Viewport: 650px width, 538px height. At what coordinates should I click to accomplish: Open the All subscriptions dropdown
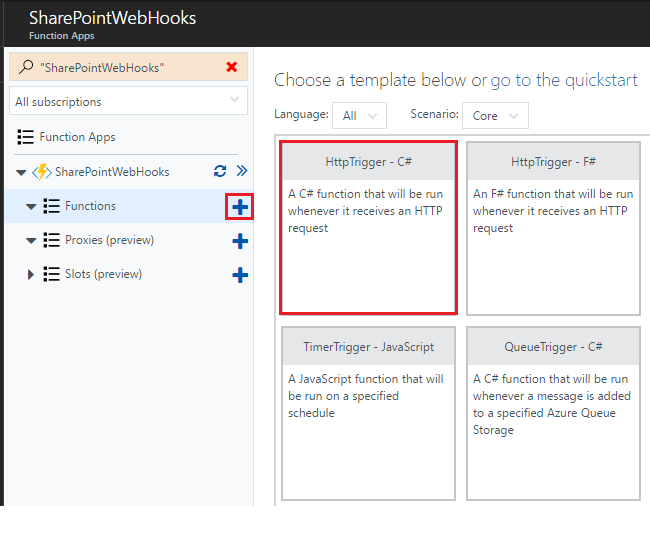tap(129, 101)
